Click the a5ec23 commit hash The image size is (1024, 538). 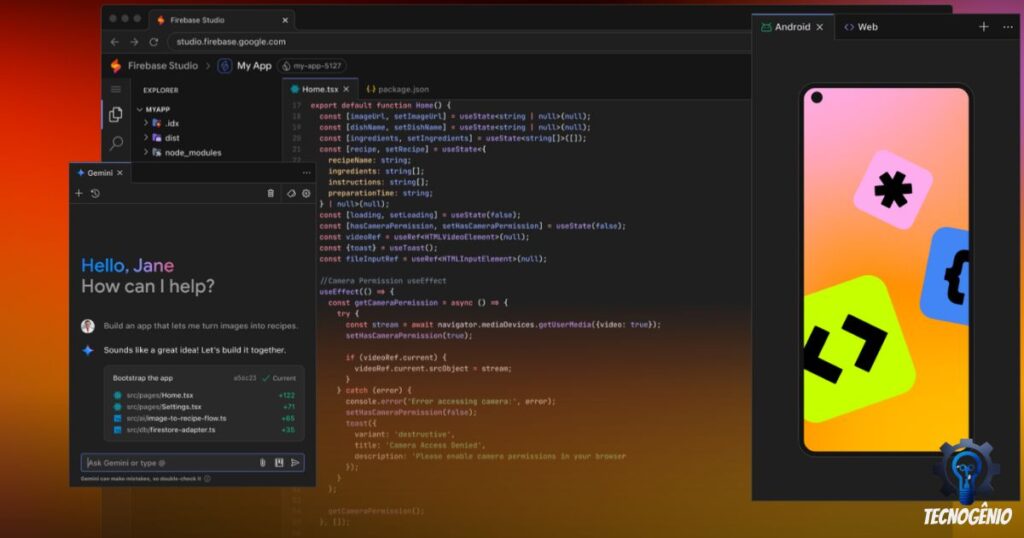(x=245, y=378)
